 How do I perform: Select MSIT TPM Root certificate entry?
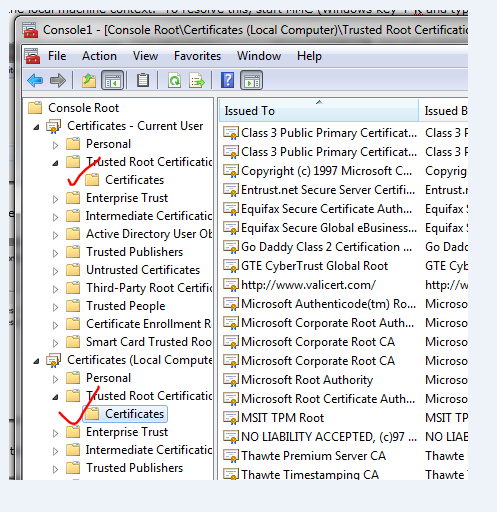tap(283, 418)
